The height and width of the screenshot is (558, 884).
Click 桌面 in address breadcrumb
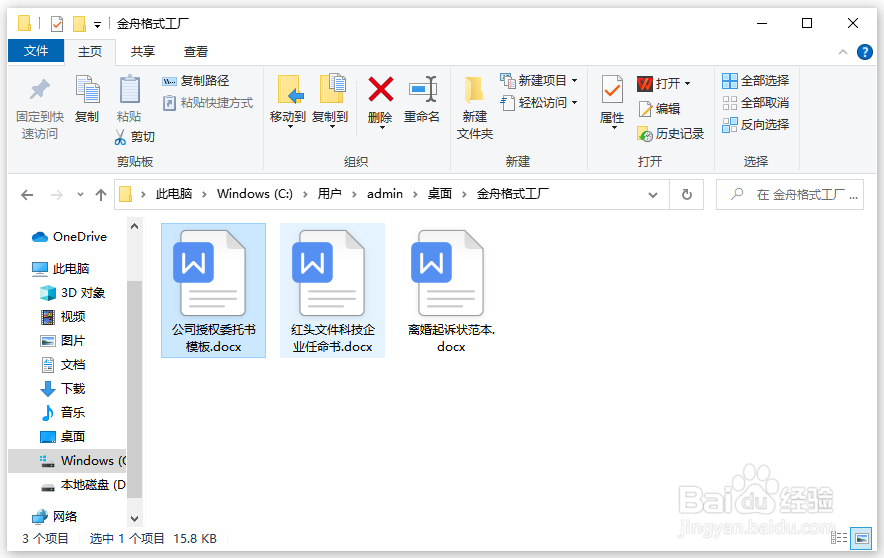(440, 194)
